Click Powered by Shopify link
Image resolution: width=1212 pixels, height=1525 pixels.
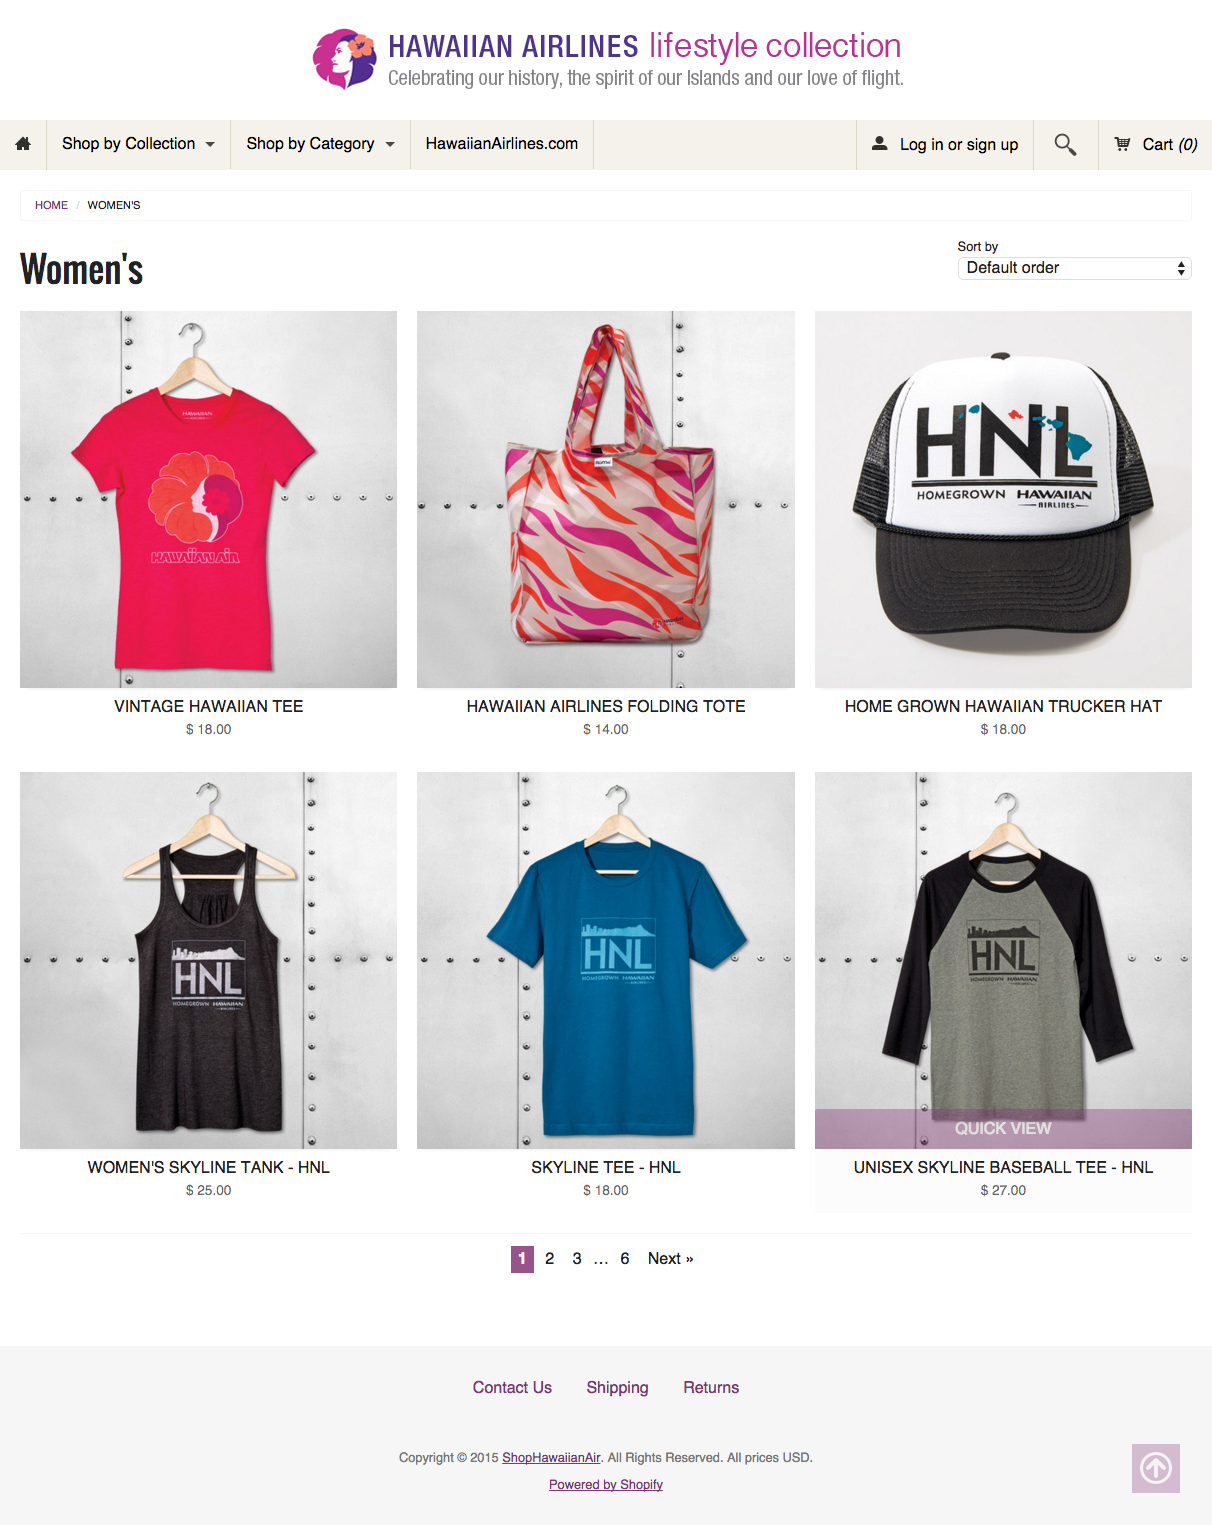click(x=606, y=1485)
